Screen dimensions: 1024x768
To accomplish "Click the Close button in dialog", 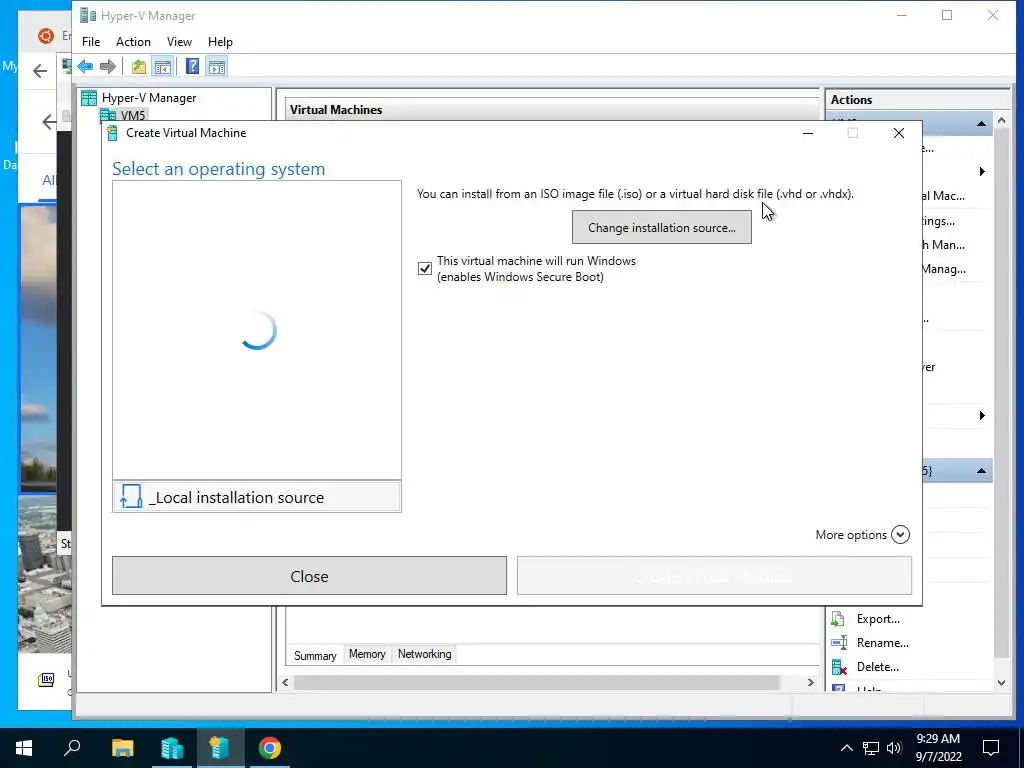I will 309,576.
